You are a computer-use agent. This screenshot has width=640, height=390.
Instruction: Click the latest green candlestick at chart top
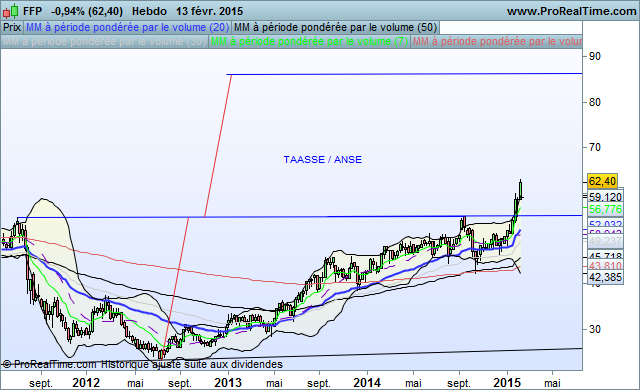click(x=520, y=189)
